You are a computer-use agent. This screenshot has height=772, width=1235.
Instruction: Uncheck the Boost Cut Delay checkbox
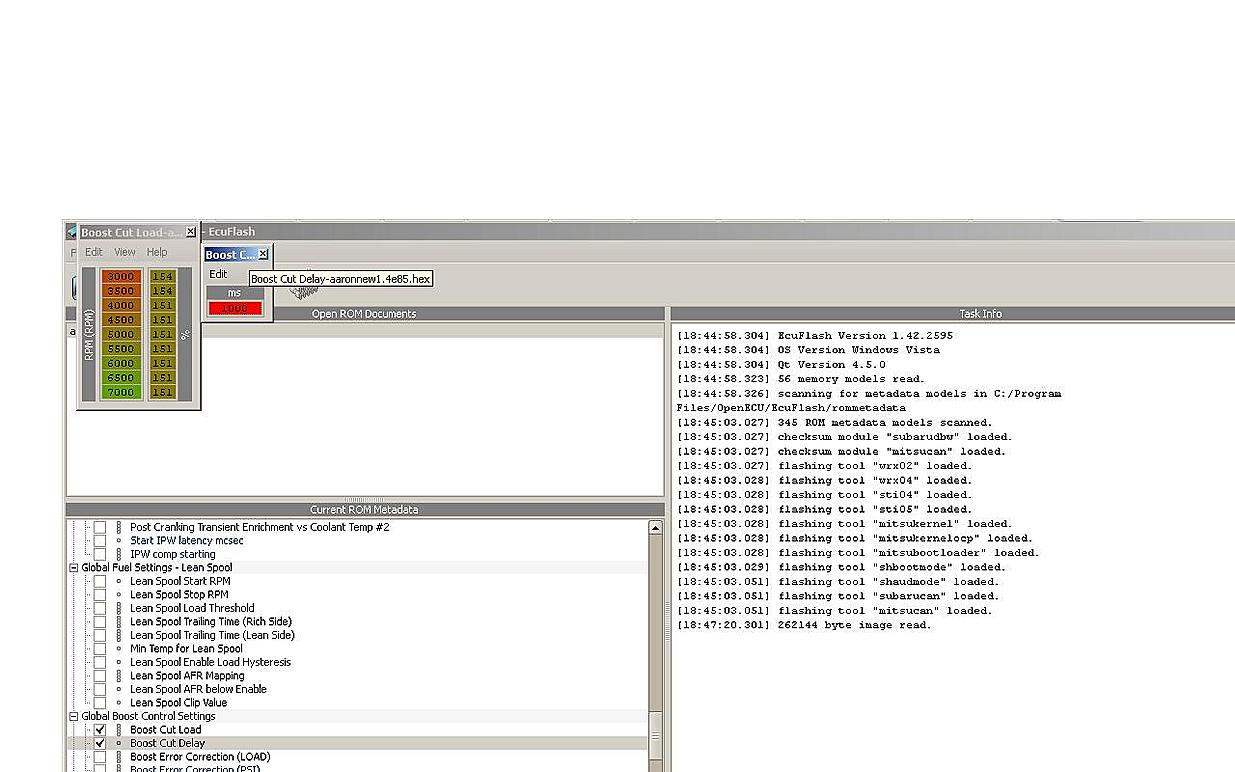(x=100, y=743)
